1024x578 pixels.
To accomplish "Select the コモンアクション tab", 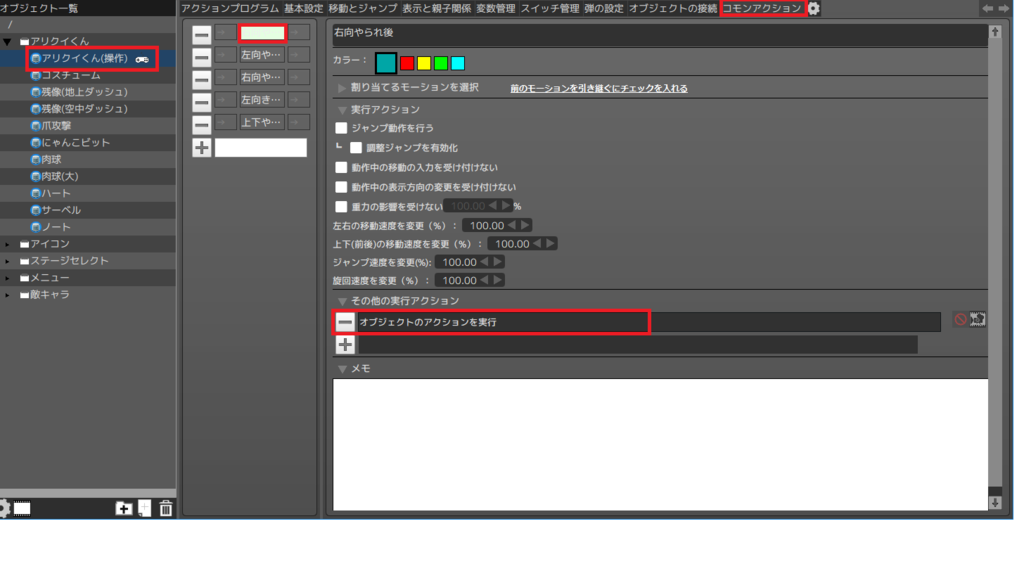I will 762,8.
